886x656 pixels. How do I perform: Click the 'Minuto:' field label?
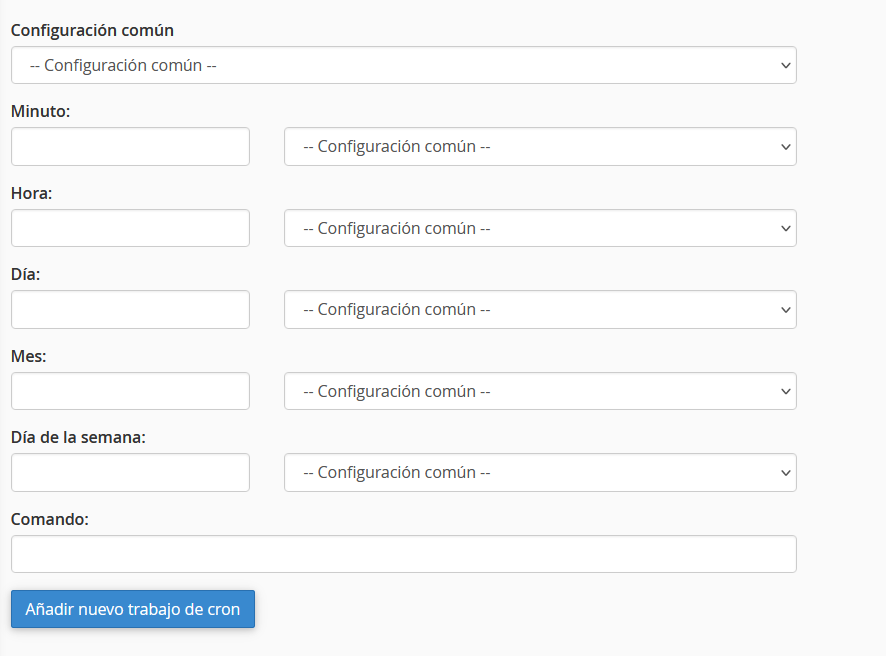[x=41, y=111]
